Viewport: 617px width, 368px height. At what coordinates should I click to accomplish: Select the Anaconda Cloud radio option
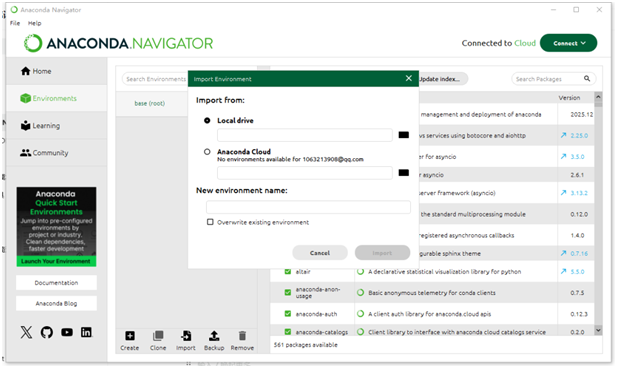(x=207, y=152)
